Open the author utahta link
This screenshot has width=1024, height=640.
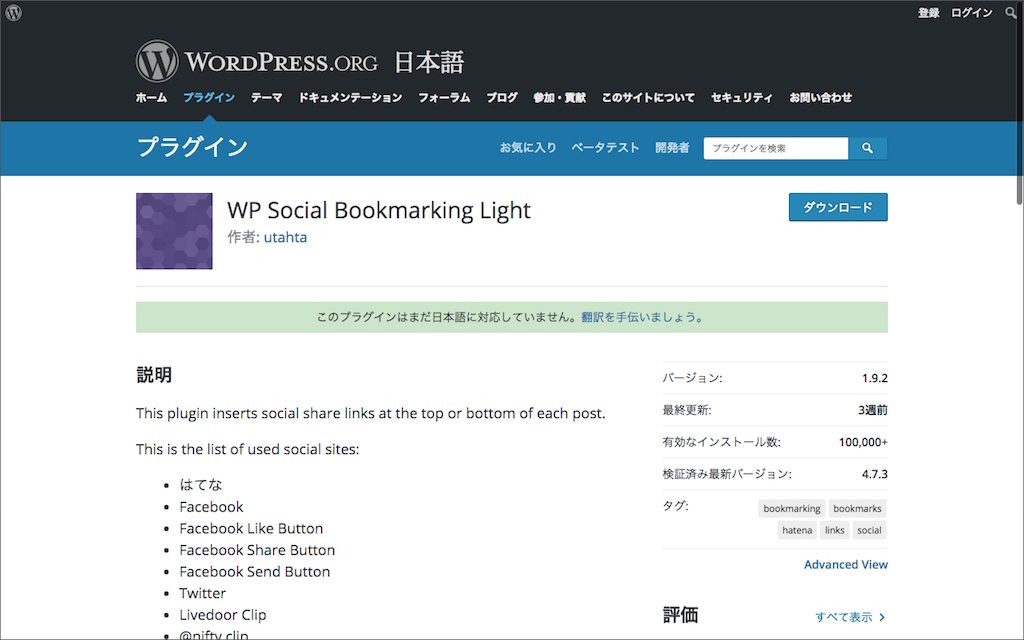tap(285, 237)
